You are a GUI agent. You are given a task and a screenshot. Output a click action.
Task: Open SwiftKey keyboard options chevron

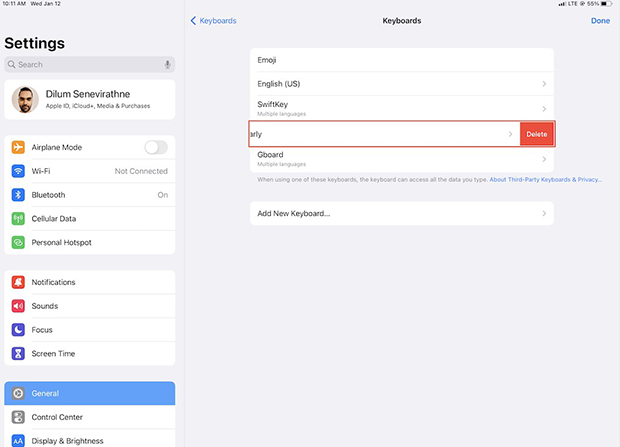544,109
